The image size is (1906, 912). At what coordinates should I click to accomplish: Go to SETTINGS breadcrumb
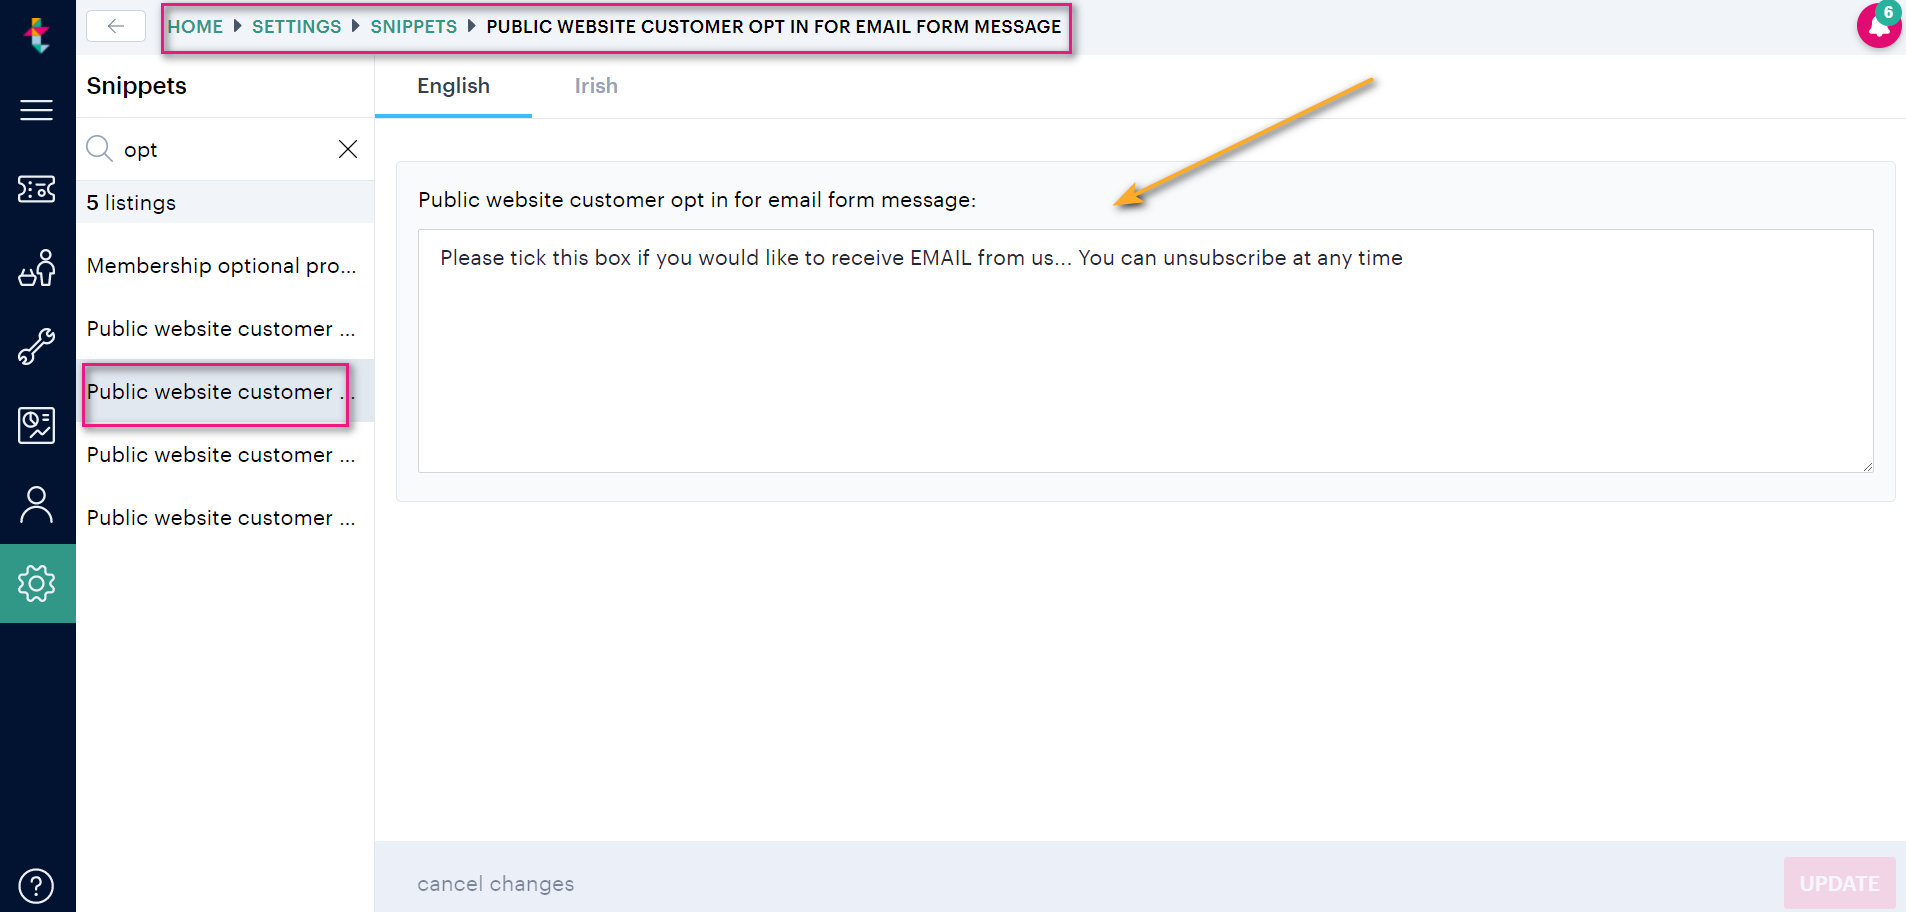click(297, 27)
